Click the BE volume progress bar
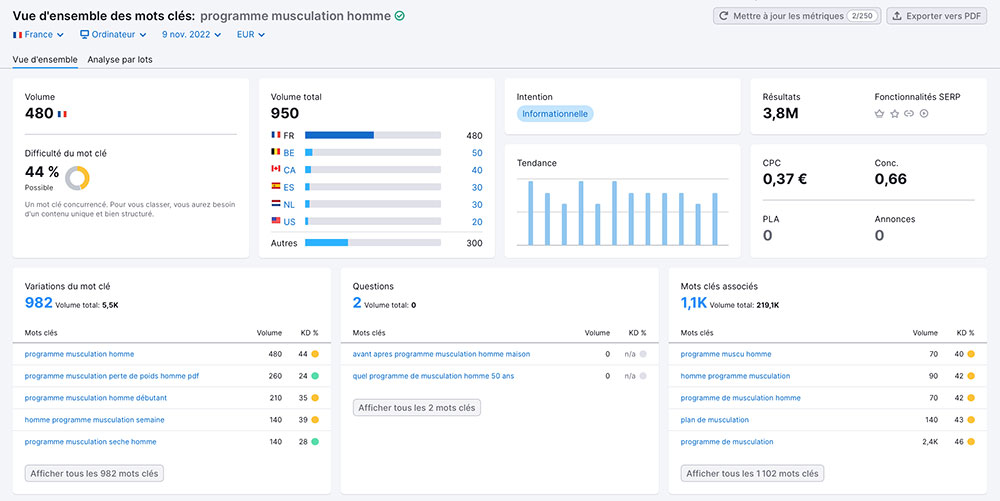The image size is (1000, 501). tap(373, 152)
